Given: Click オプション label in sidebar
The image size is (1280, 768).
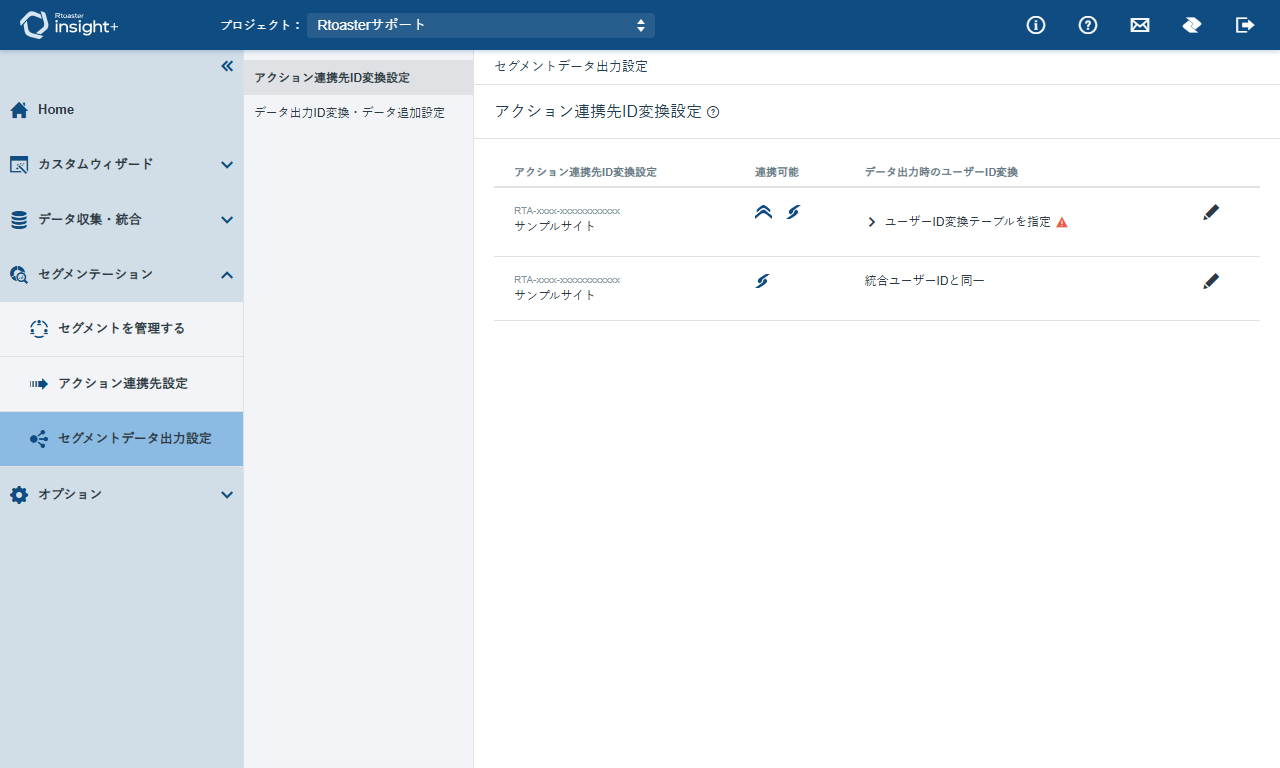Looking at the screenshot, I should [x=70, y=494].
